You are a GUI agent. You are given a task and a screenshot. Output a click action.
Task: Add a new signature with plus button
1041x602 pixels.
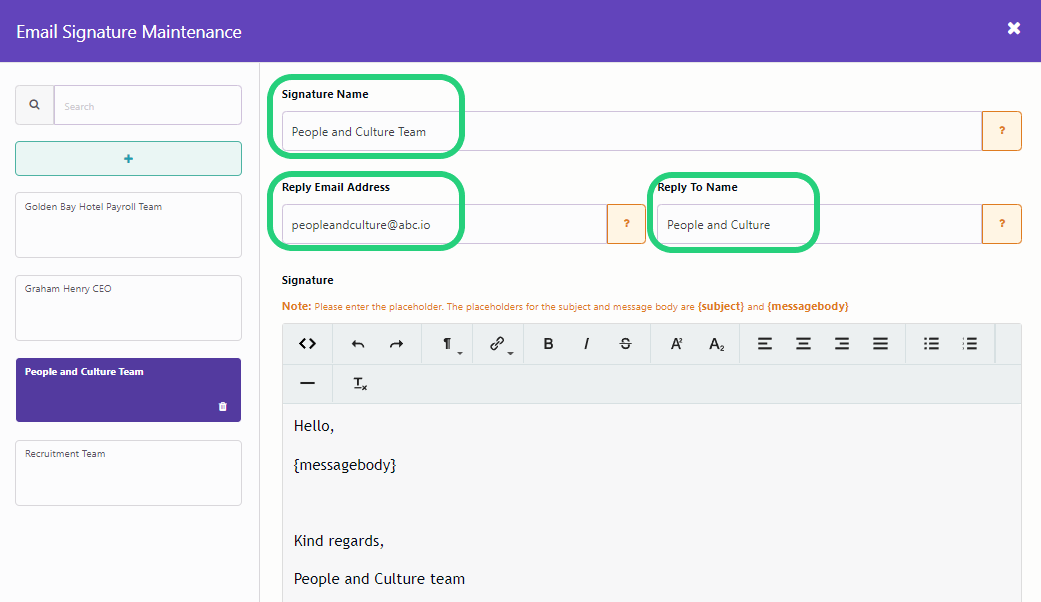(x=128, y=159)
